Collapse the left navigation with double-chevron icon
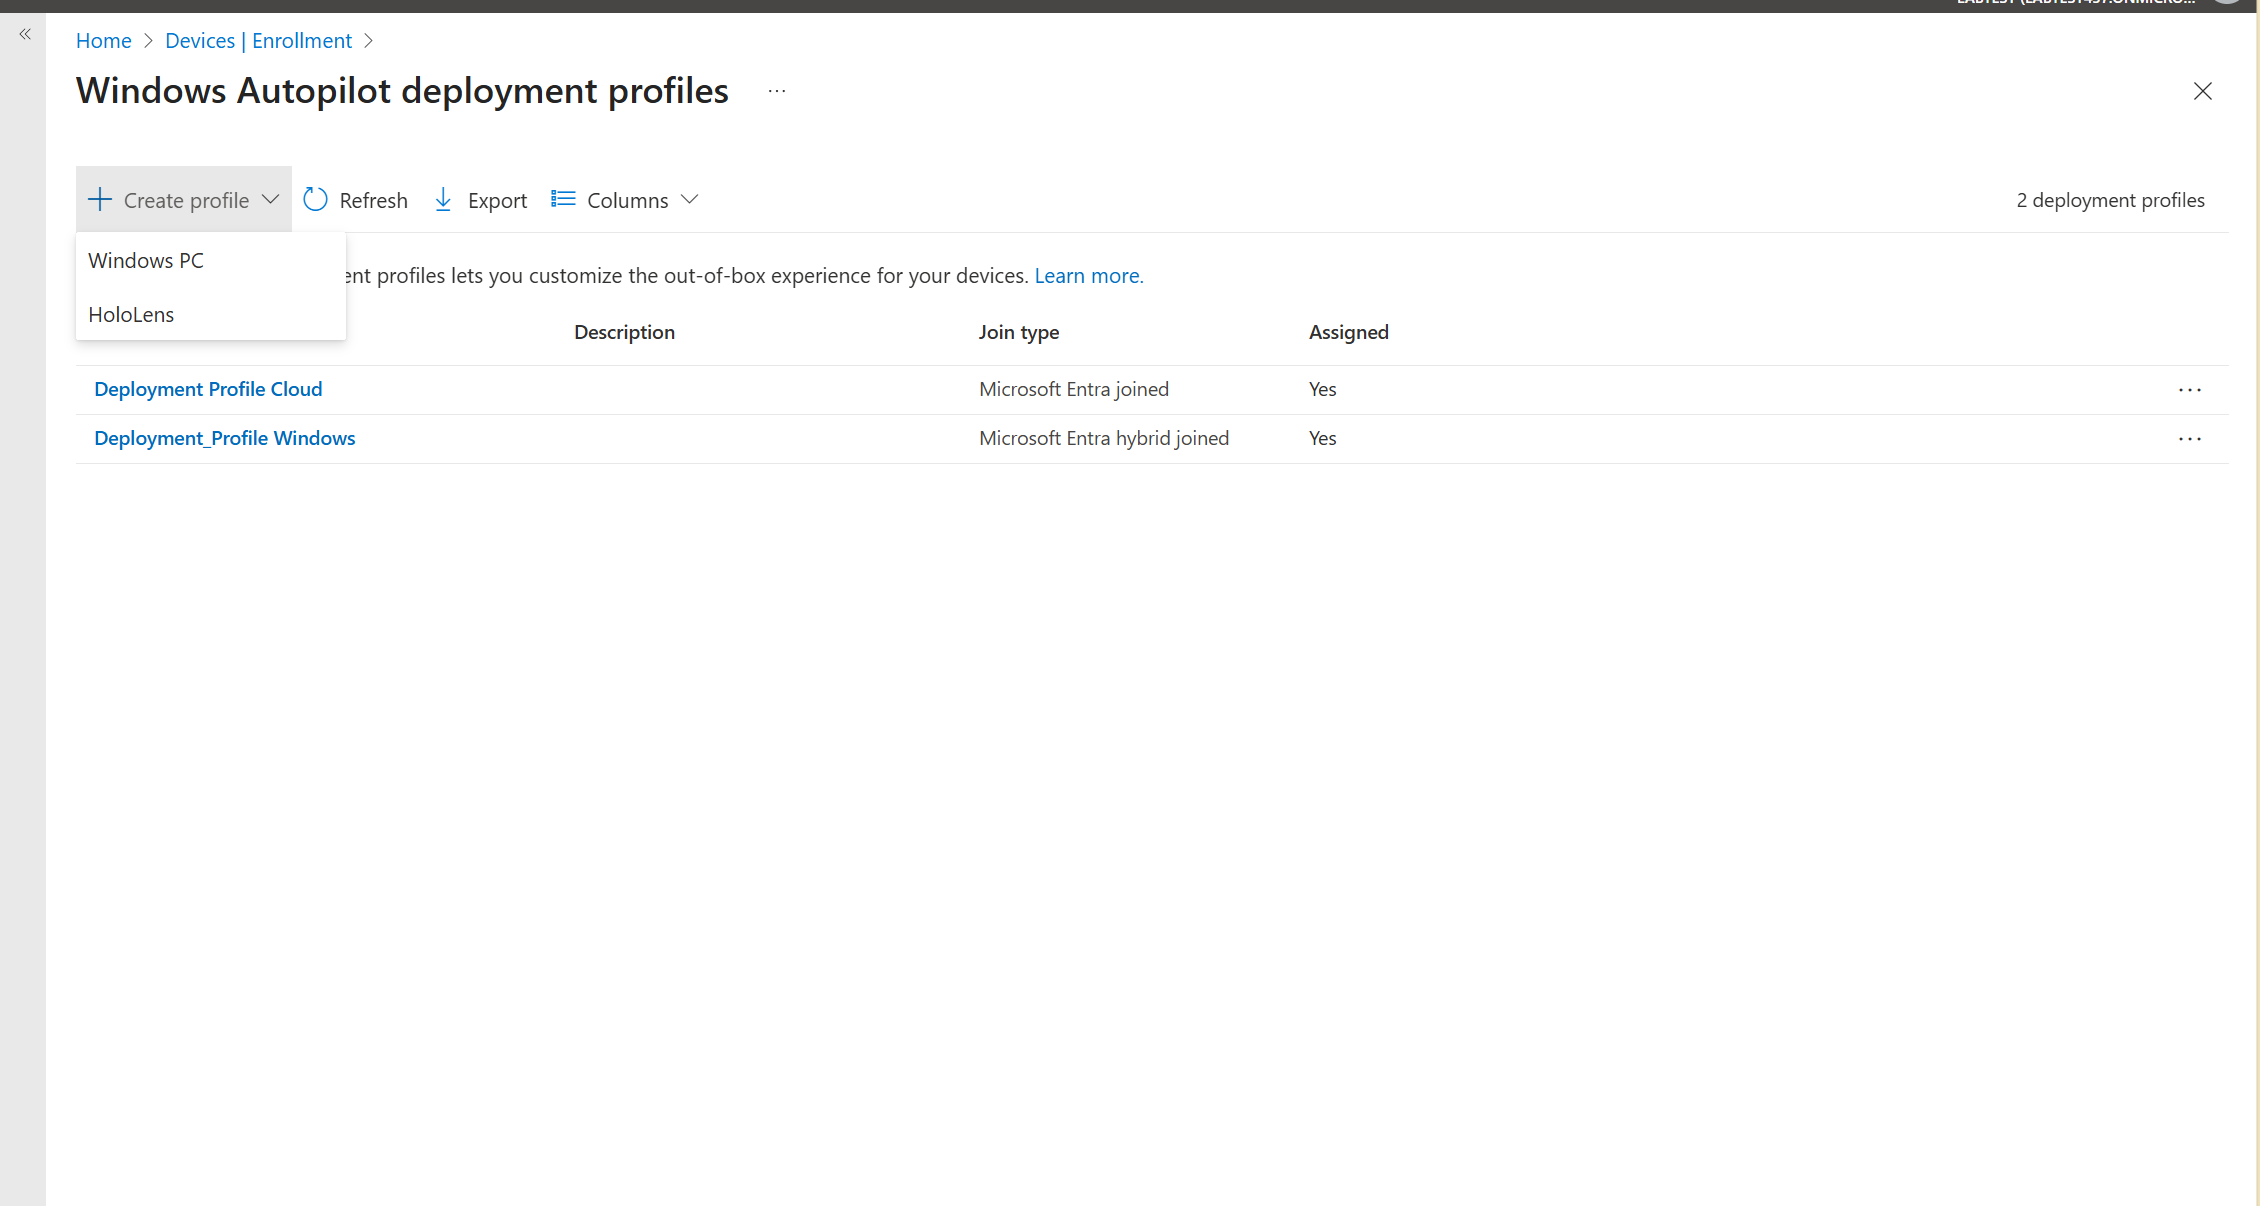Screen dimensions: 2260x1206 pos(25,34)
